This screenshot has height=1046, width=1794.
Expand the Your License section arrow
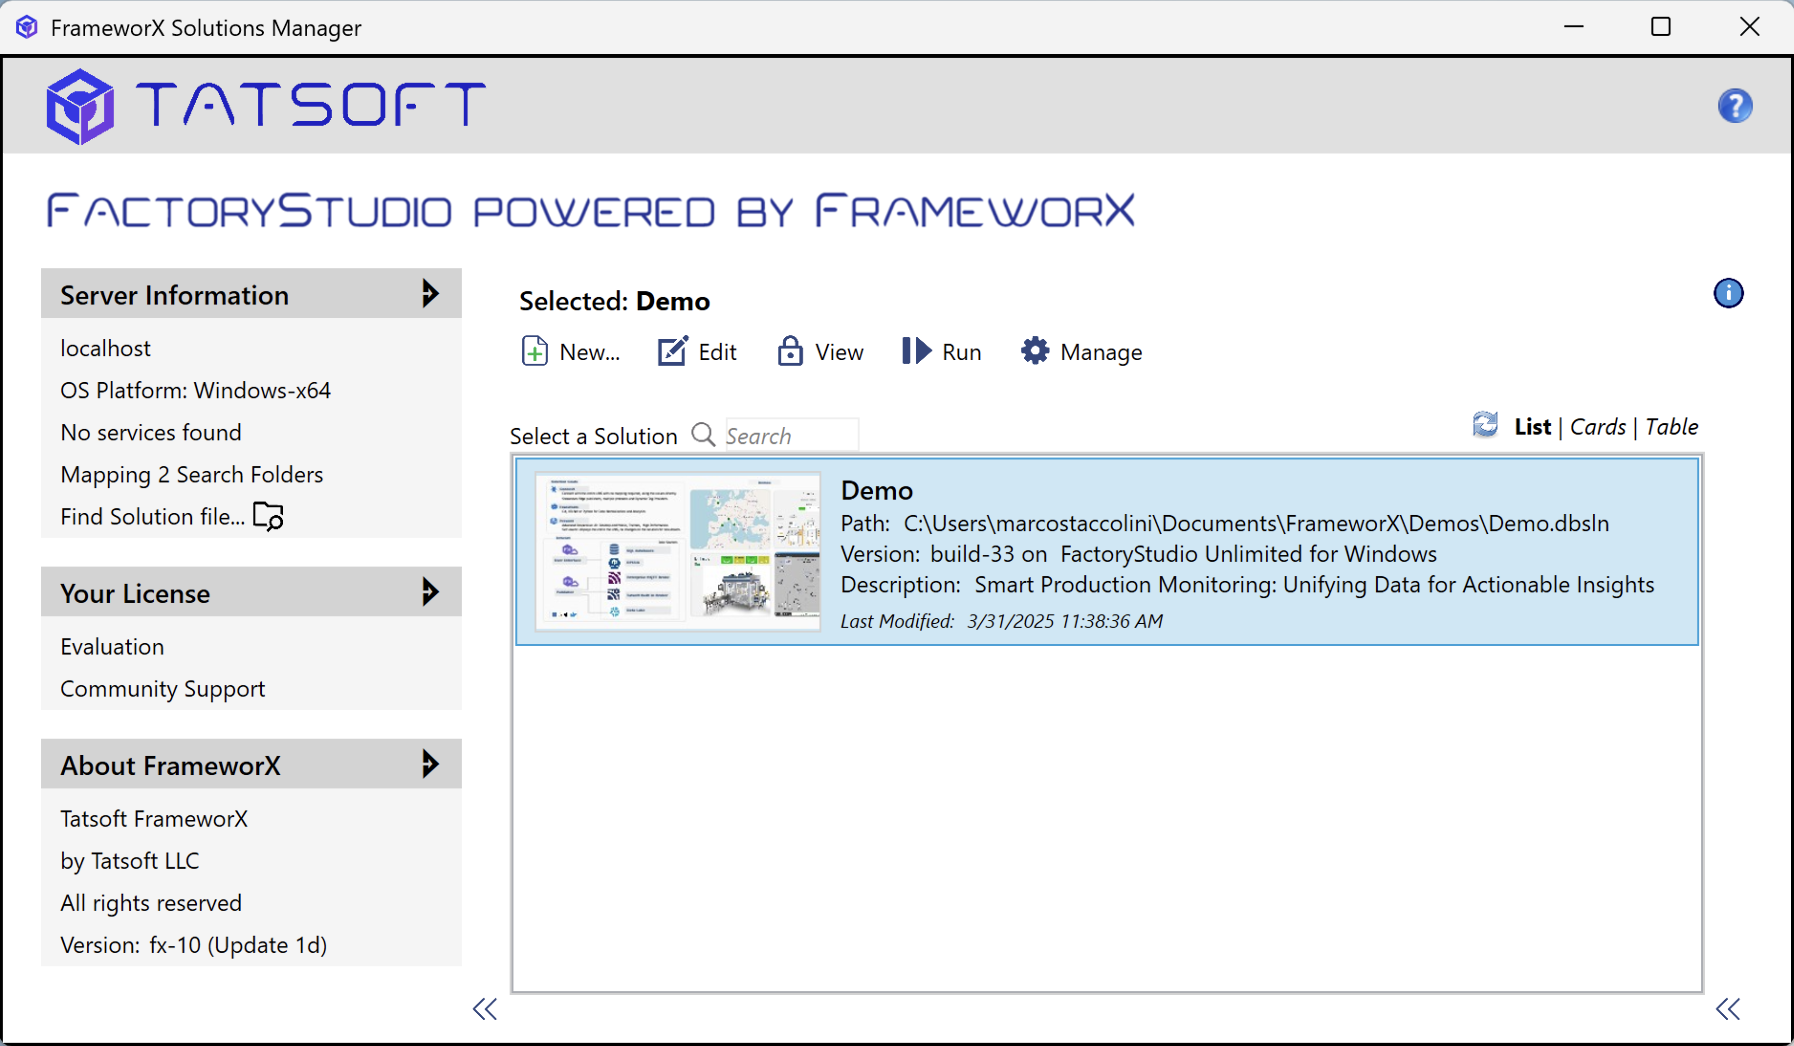[x=430, y=592]
